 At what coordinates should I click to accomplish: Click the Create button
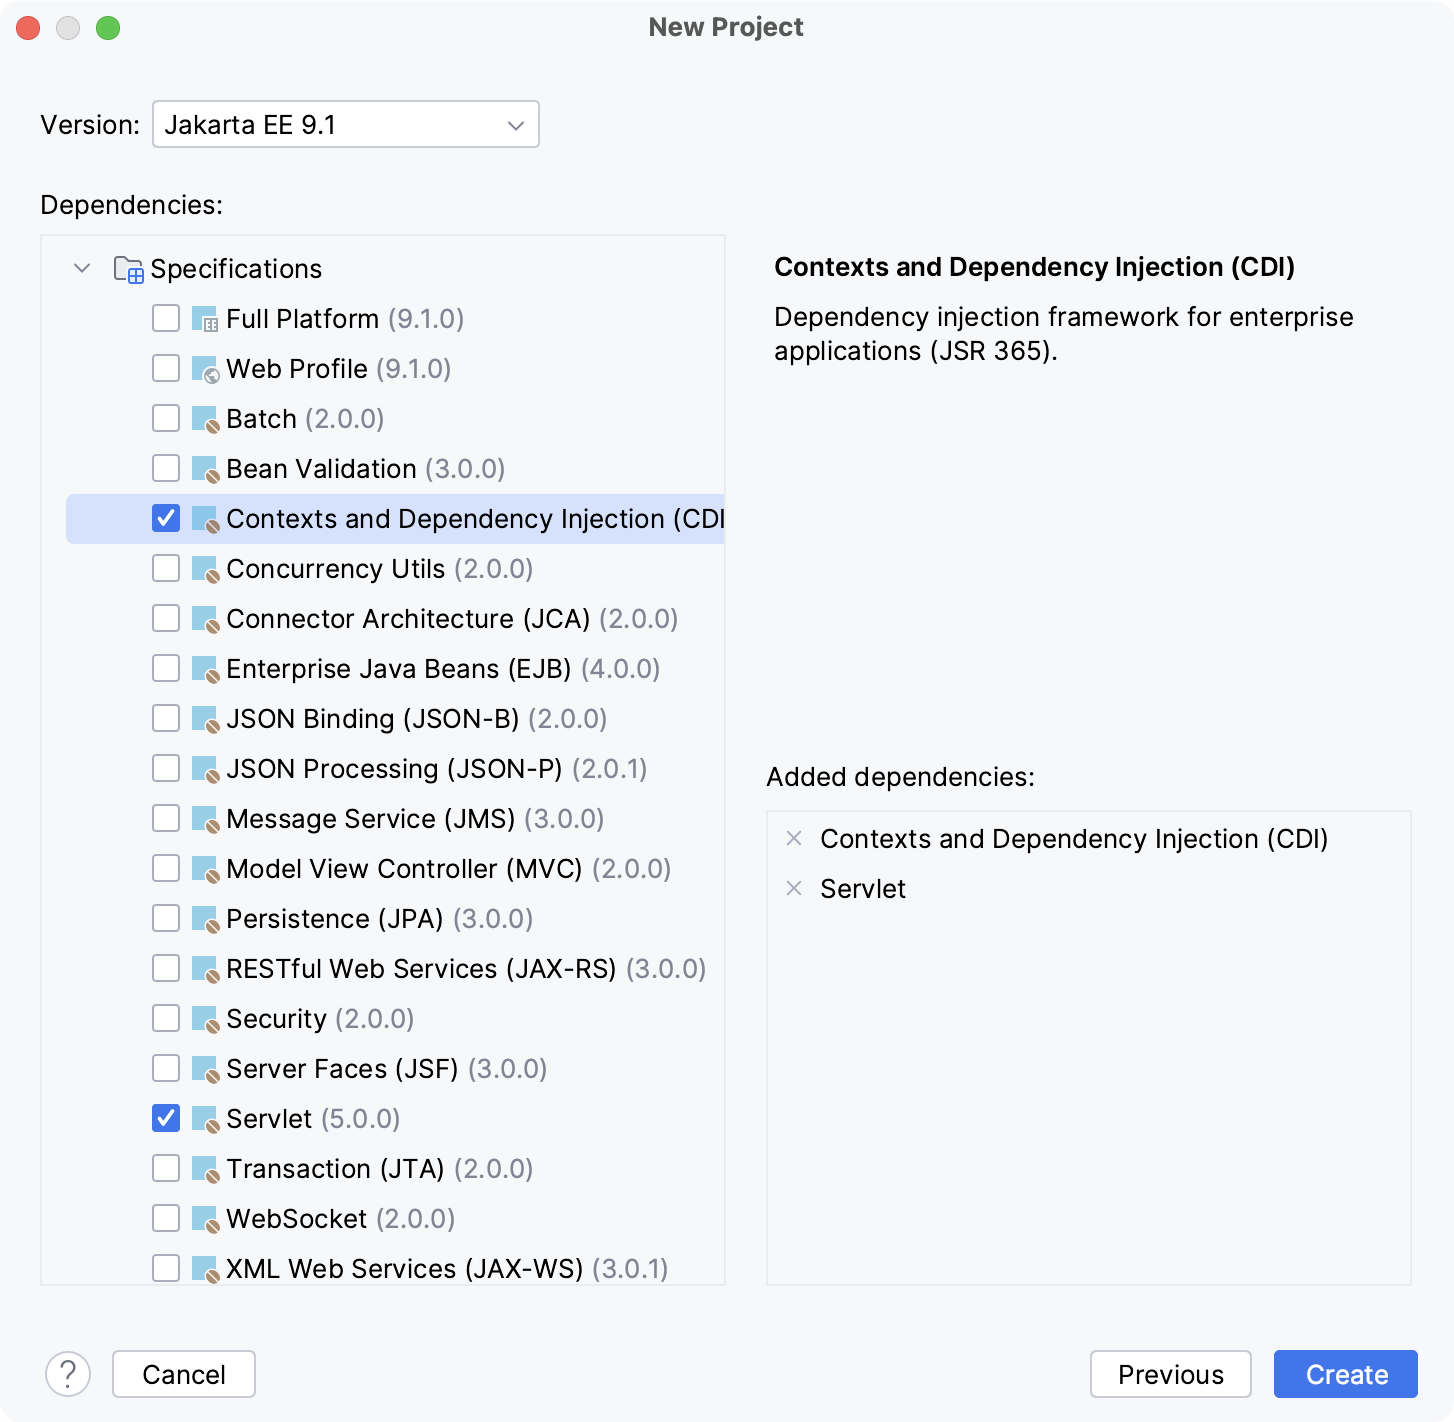point(1345,1374)
